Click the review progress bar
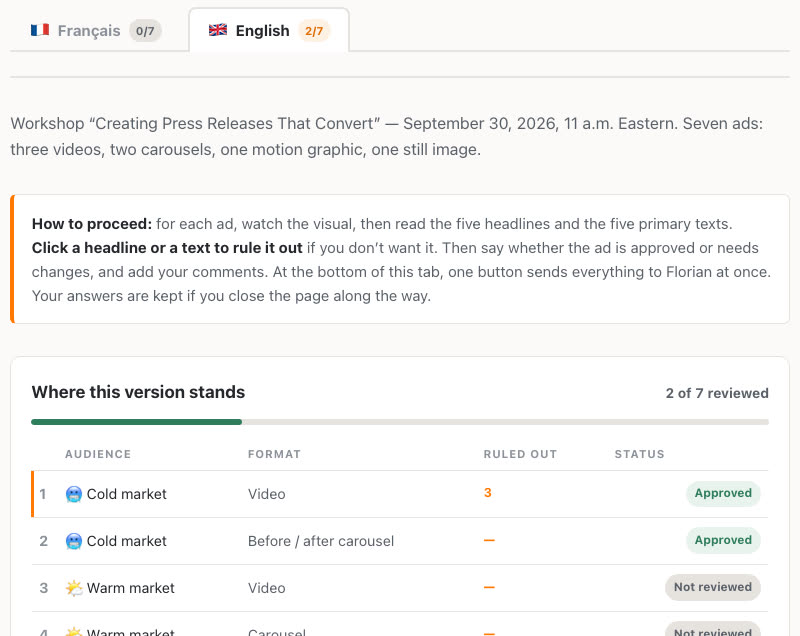Screen dimensions: 800x636 [399, 422]
